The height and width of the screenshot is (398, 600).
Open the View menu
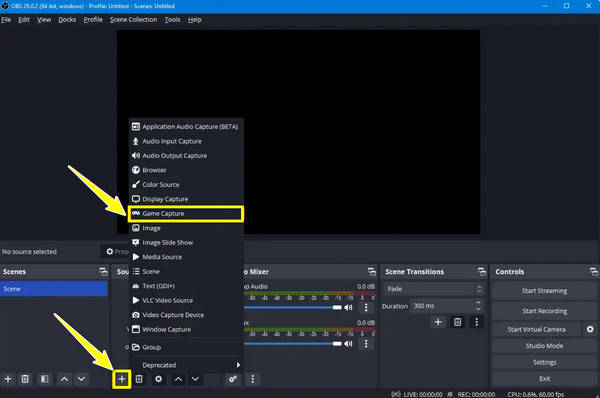pos(44,20)
